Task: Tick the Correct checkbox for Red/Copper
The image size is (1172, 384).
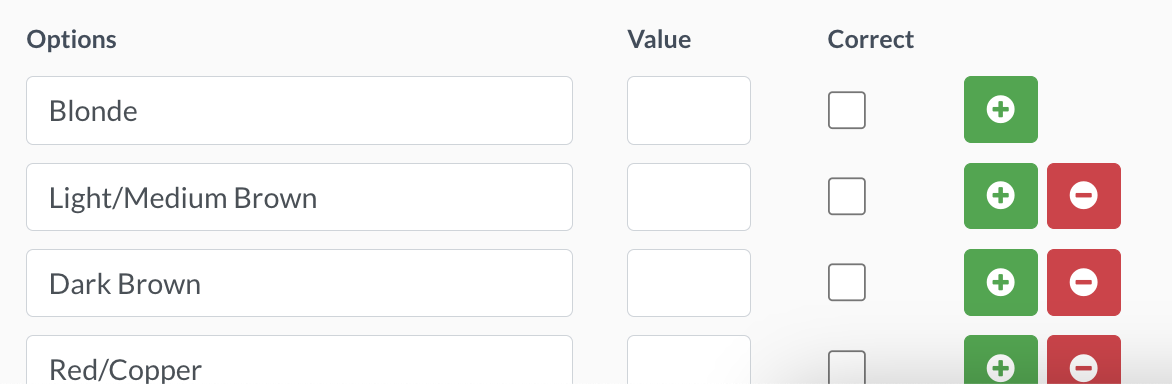Action: click(x=847, y=367)
